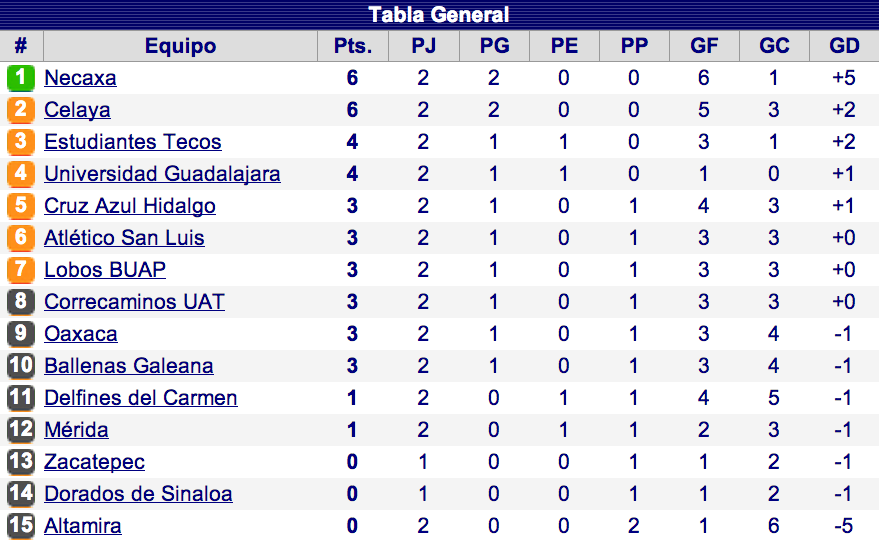Screen dimensions: 879x541
Task: Open the Dorados de Sinaloa link
Action: (x=138, y=494)
